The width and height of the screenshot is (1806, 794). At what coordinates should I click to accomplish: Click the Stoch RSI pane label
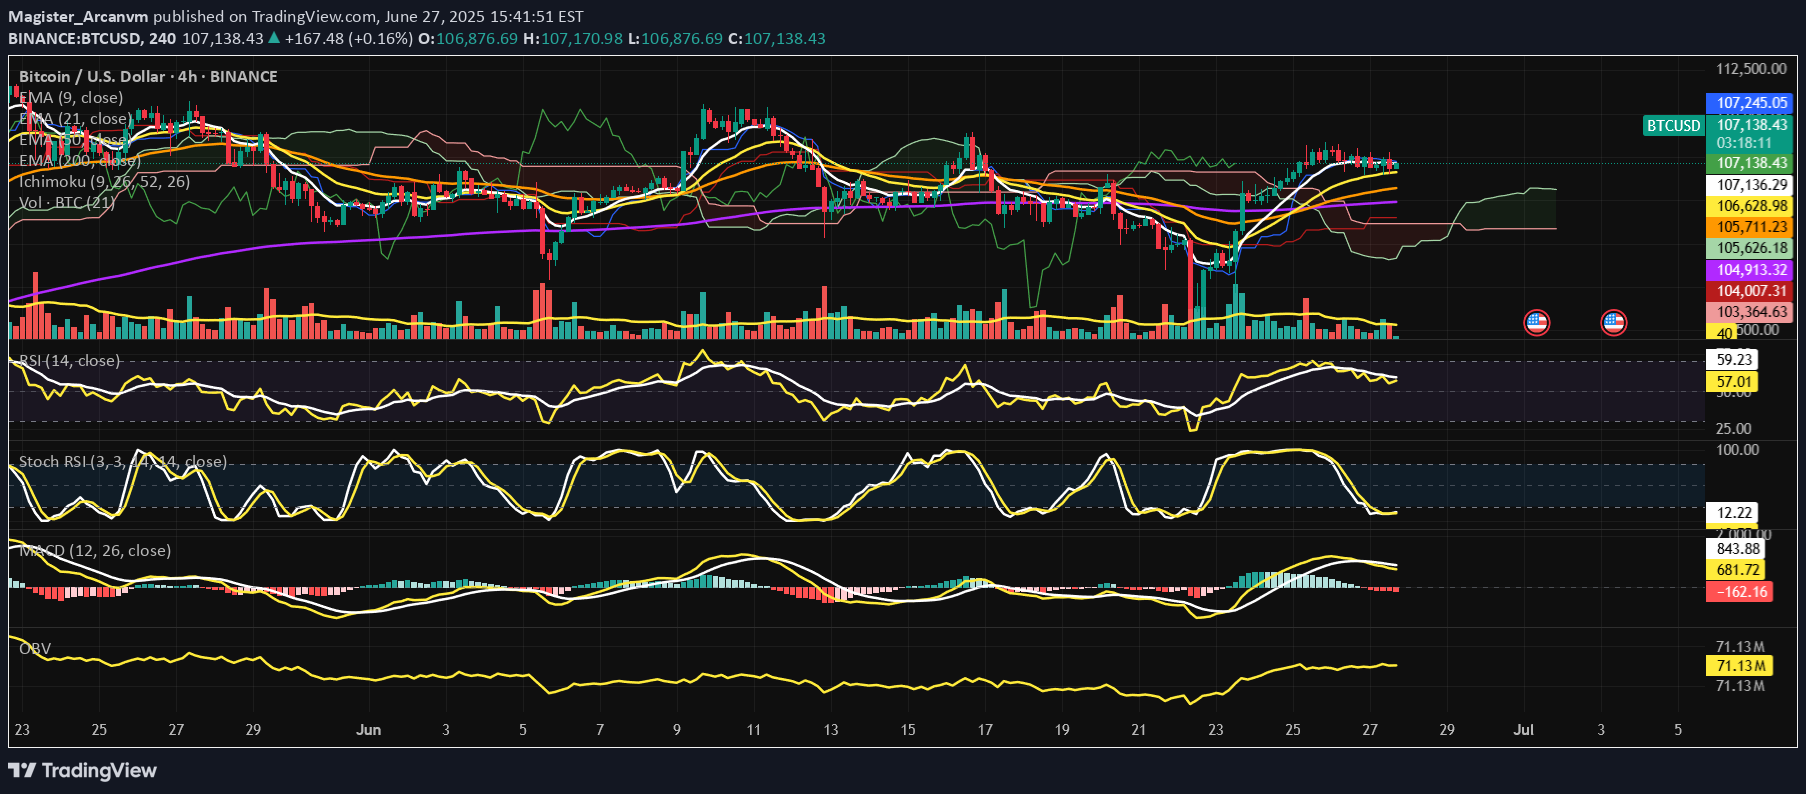(x=122, y=461)
